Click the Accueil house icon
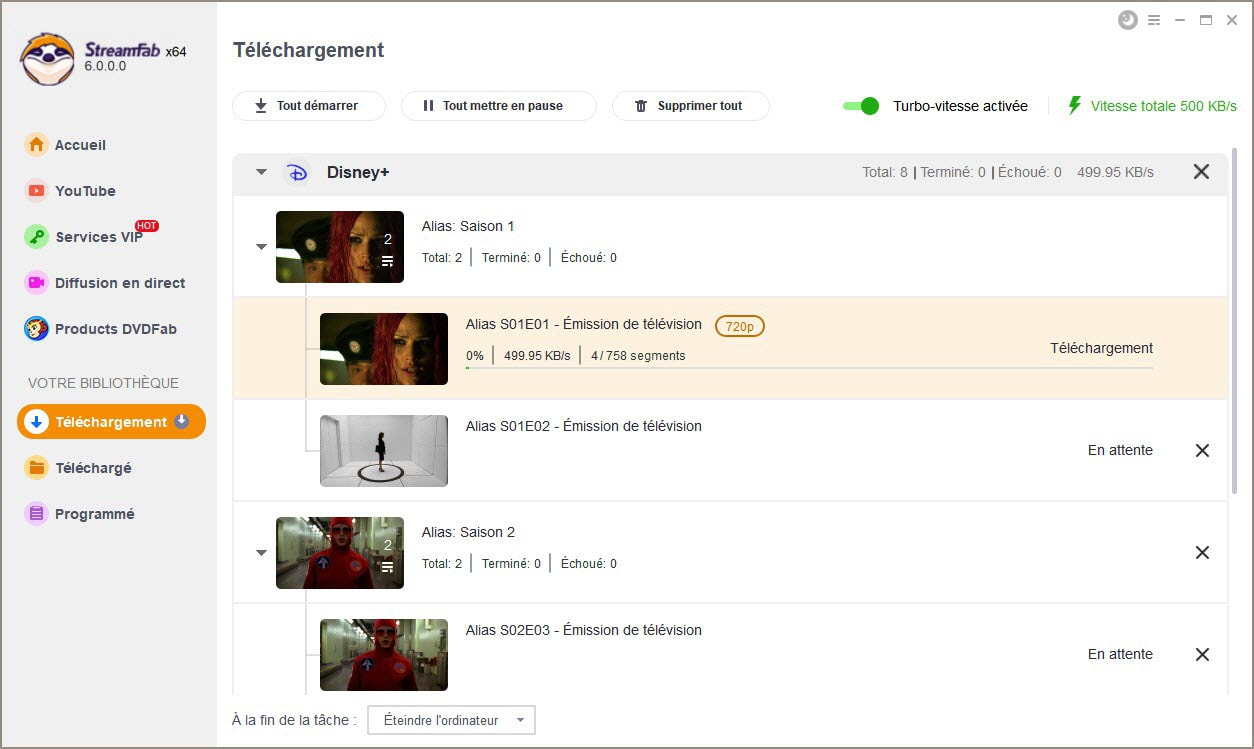The height and width of the screenshot is (749, 1254). (x=36, y=145)
